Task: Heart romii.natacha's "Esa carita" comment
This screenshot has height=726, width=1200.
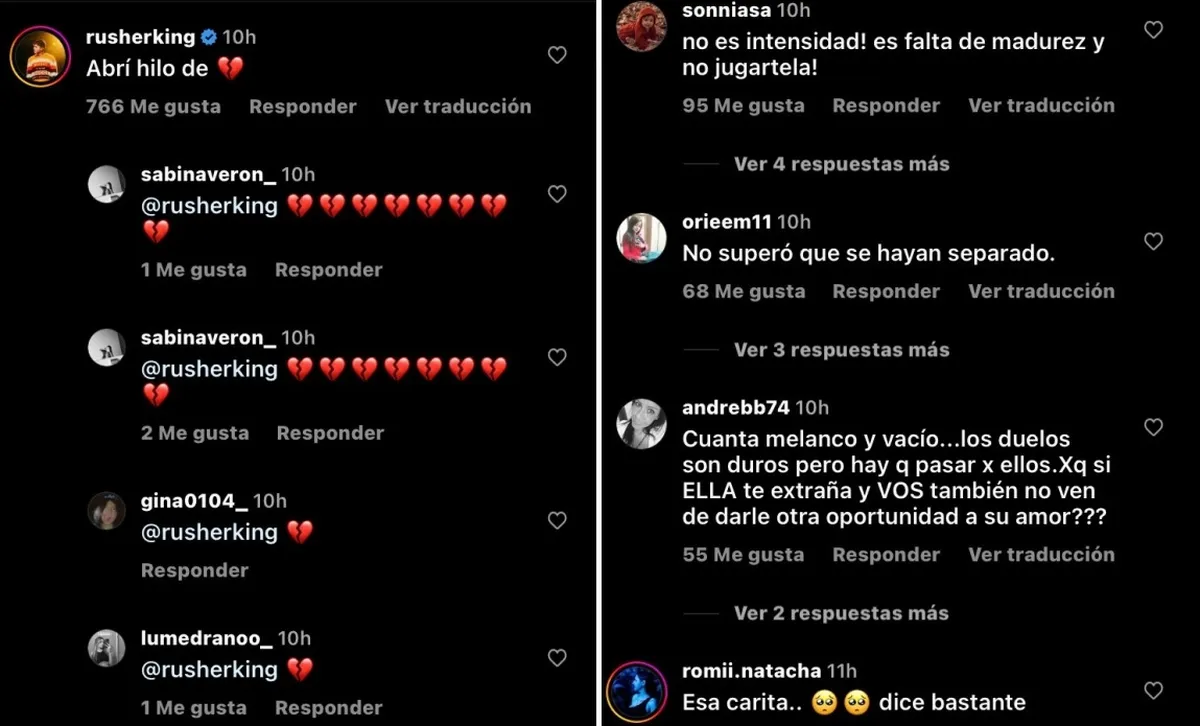Action: tap(1153, 690)
